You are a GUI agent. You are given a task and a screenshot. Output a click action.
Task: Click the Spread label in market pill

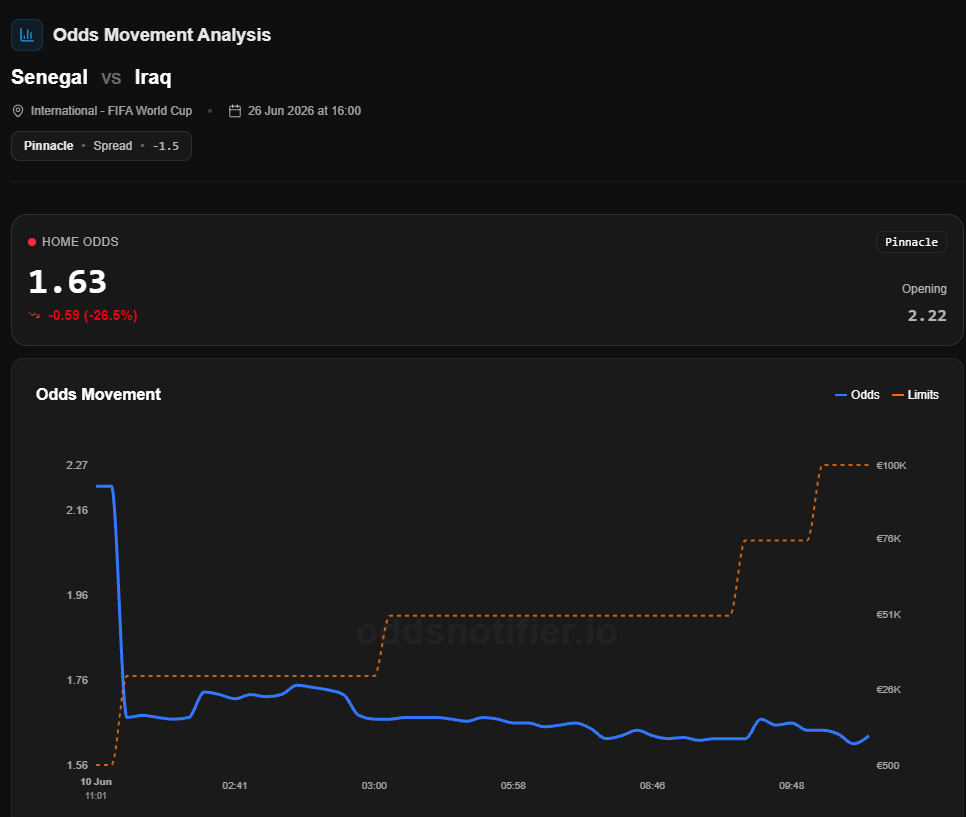click(x=113, y=146)
